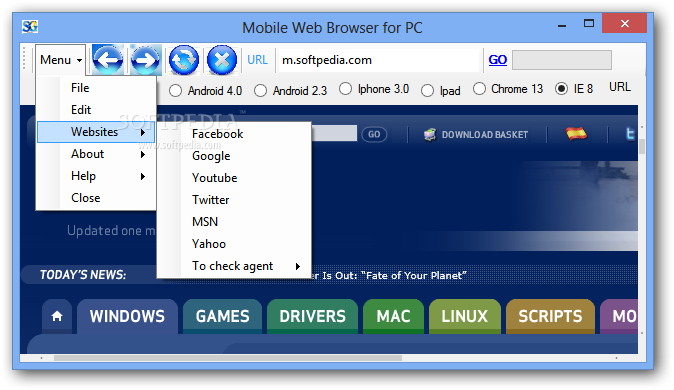Choose Twitter from Websites submenu
Image resolution: width=674 pixels, height=390 pixels.
[x=234, y=200]
